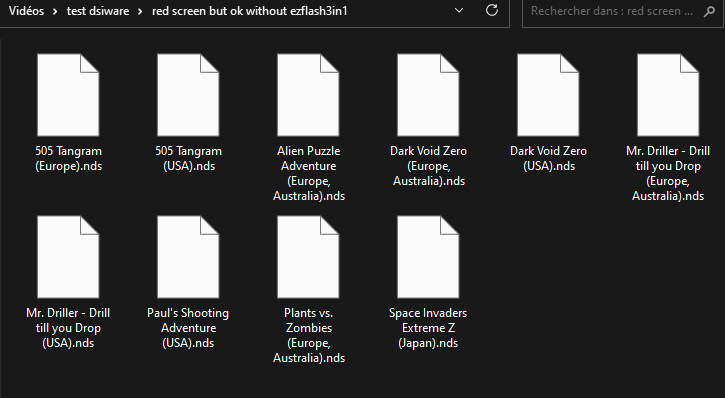Select Mr. Driller (Europe, Australia) file icon
Viewport: 725px width, 398px height.
(x=668, y=95)
